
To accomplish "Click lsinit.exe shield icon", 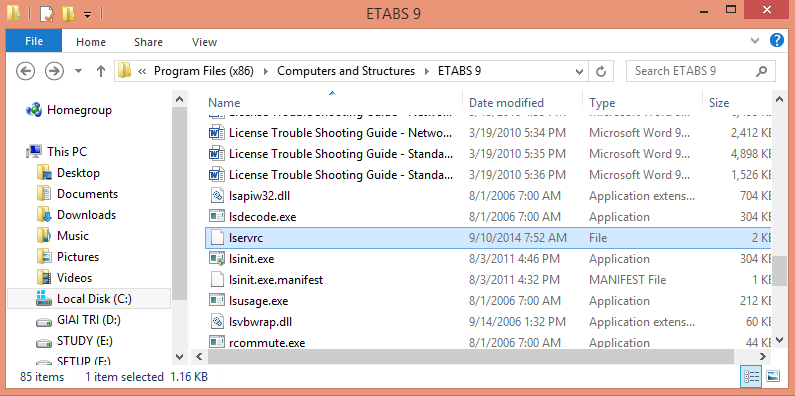I will 217,259.
